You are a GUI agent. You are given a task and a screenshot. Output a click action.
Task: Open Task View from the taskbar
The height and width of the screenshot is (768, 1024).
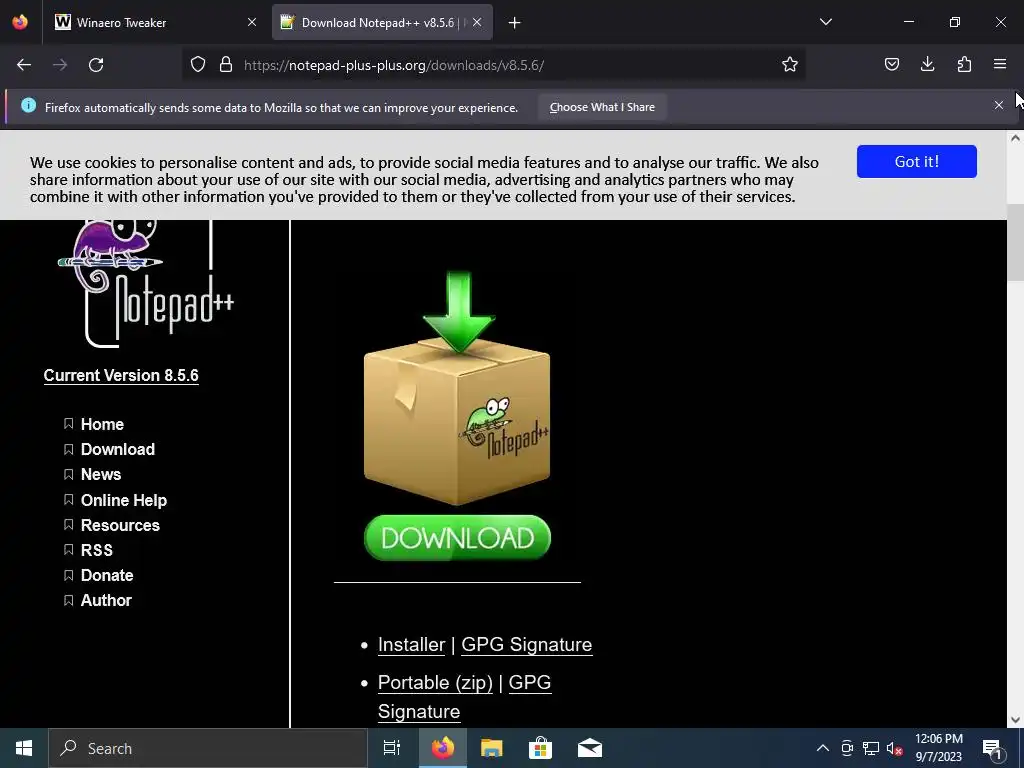(392, 748)
